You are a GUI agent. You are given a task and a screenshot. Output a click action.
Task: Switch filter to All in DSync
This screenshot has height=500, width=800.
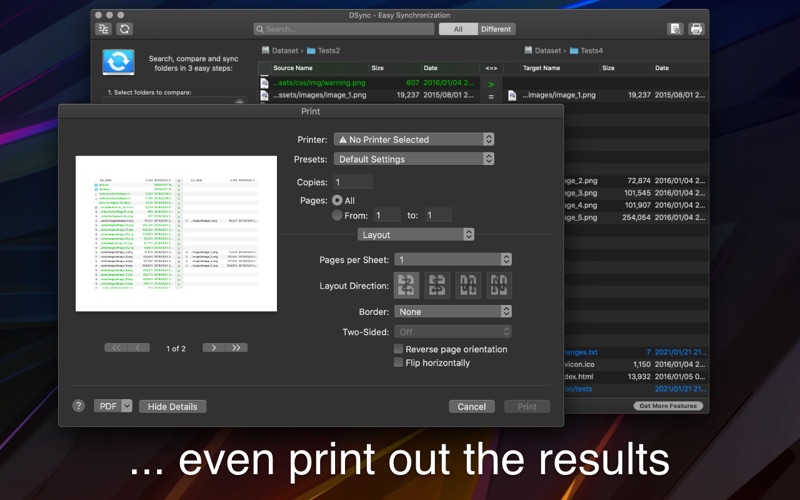pyautogui.click(x=458, y=29)
